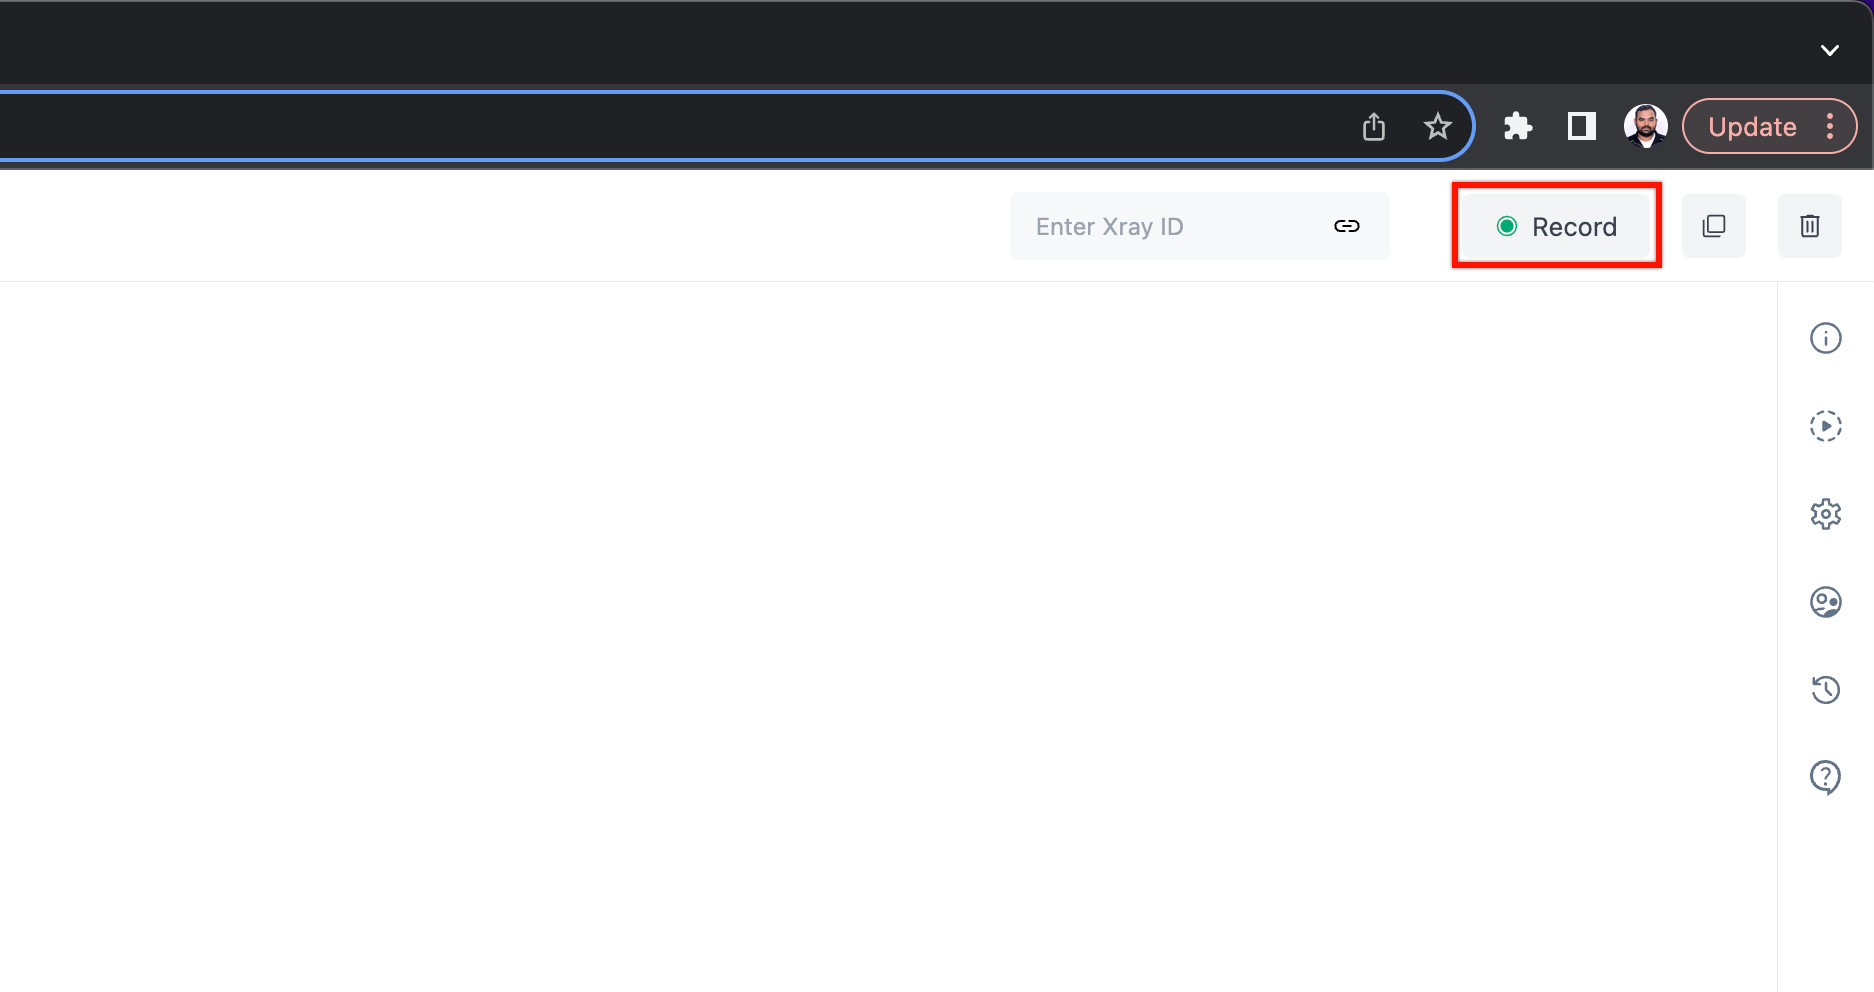The height and width of the screenshot is (992, 1874).
Task: Bookmark this page with the star icon
Action: tap(1438, 126)
